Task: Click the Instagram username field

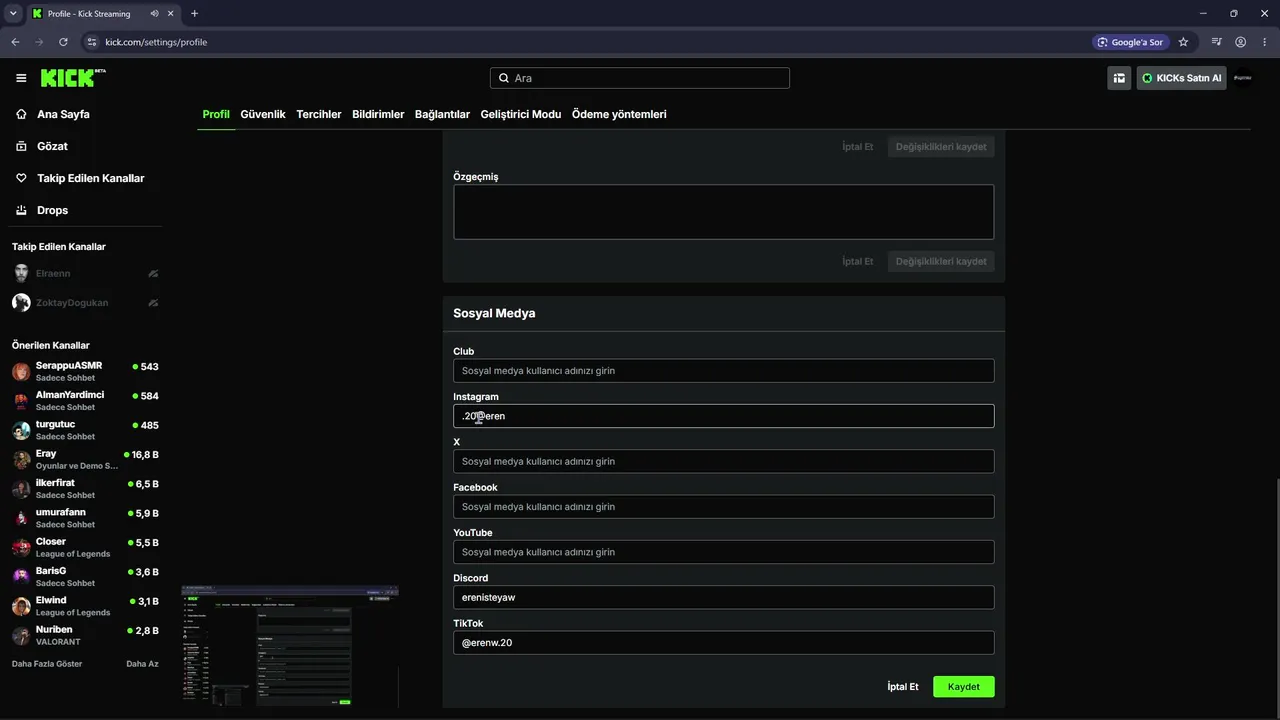Action: pos(724,416)
